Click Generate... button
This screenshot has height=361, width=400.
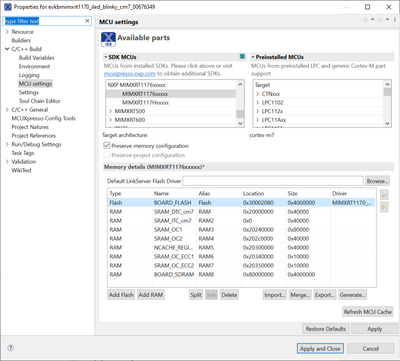point(352,295)
